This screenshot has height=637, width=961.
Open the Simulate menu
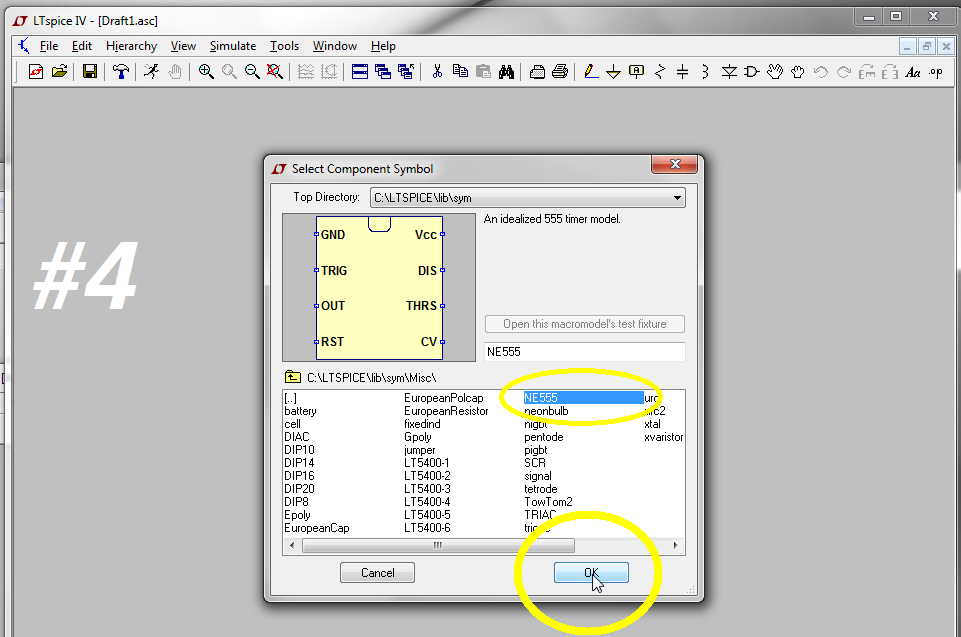pyautogui.click(x=233, y=46)
